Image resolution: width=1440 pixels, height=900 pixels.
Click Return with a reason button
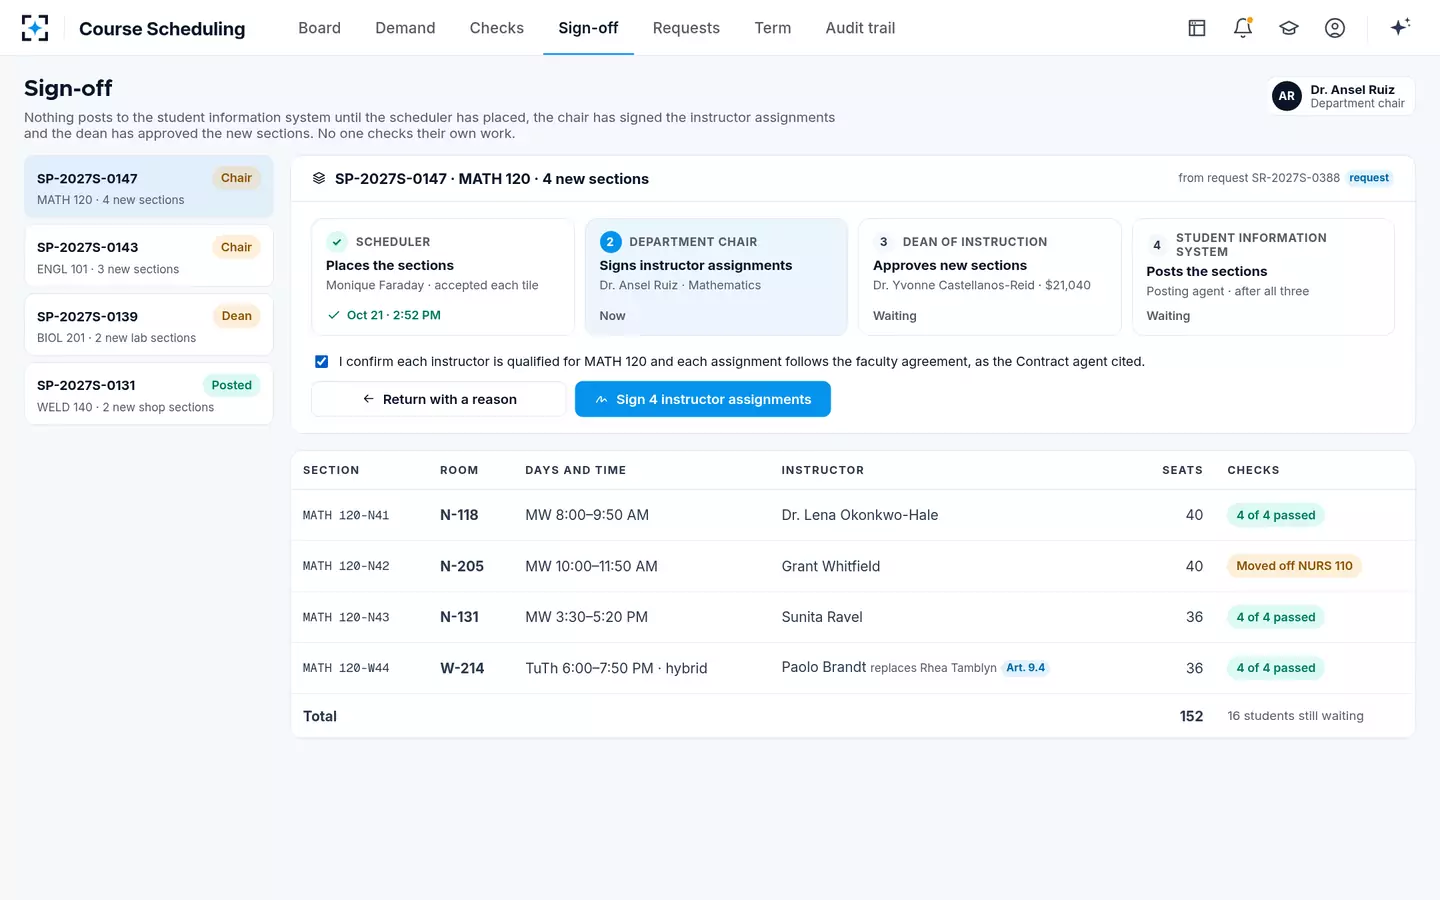[439, 399]
